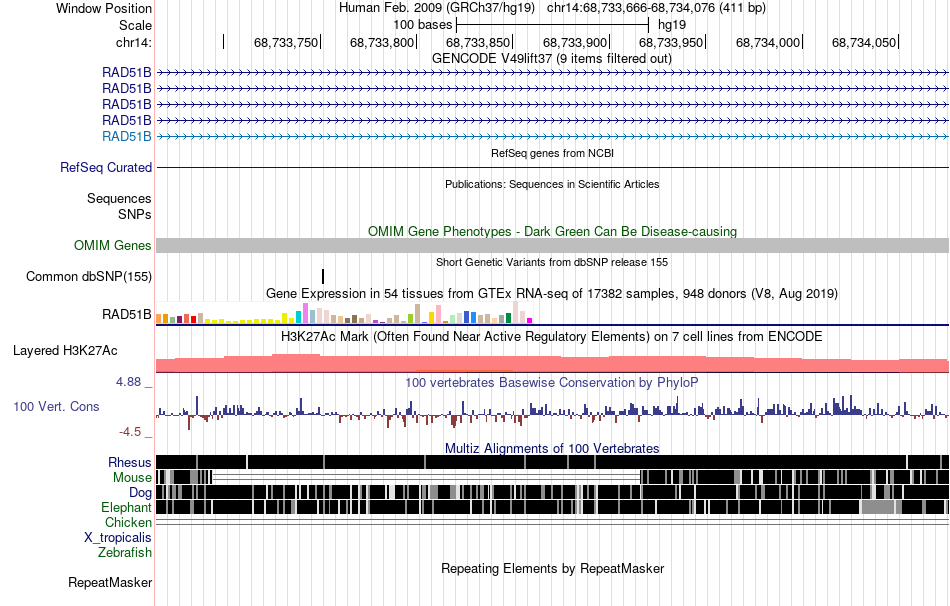Viewport: 950px width, 606px height.
Task: Open the GENCODE V49lift37 track title
Action: pyautogui.click(x=551, y=59)
